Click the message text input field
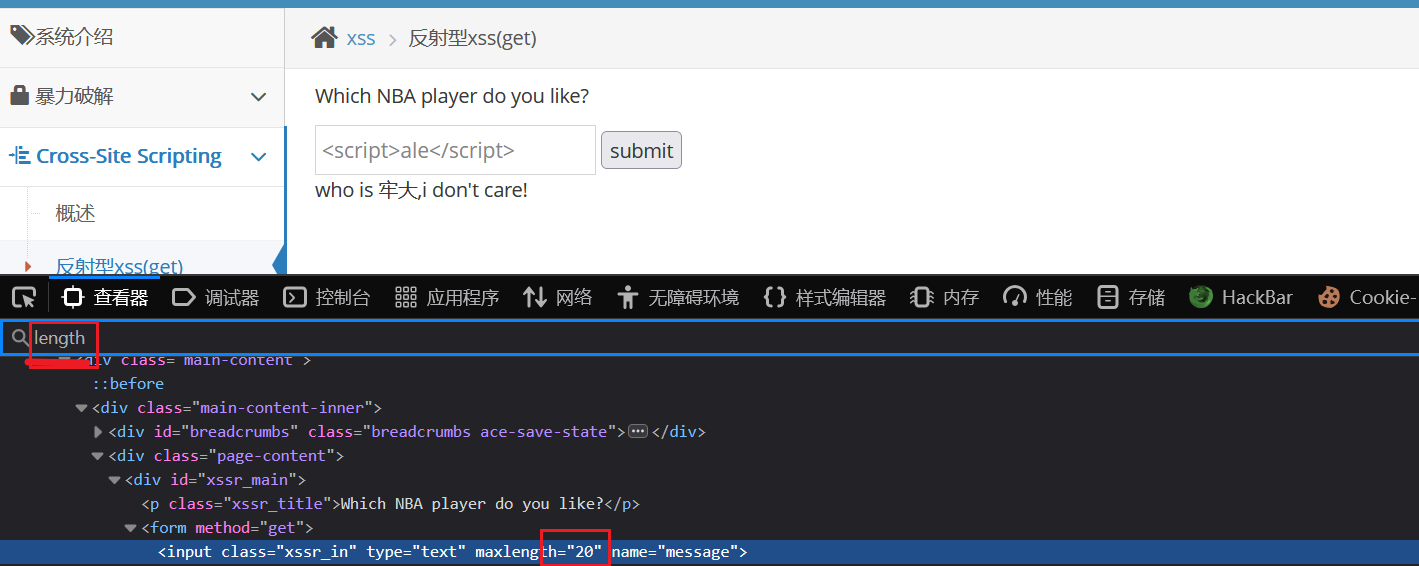 455,150
